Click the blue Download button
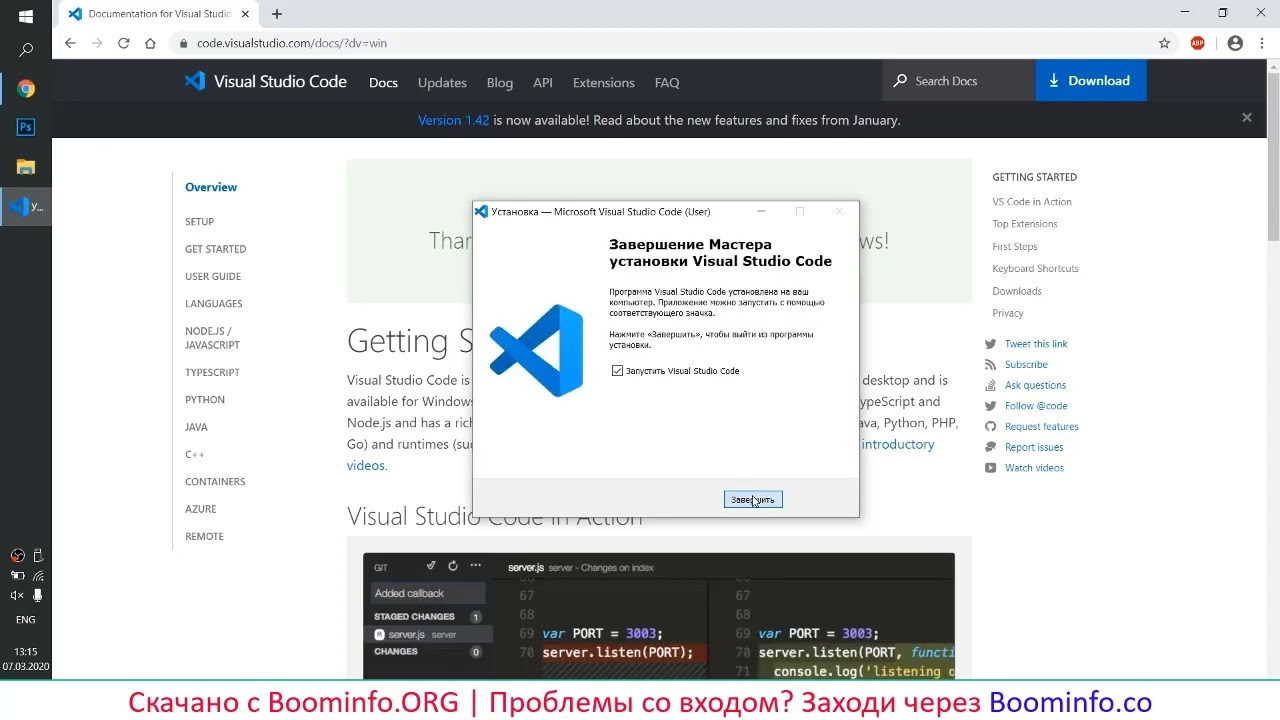The image size is (1280, 720). pyautogui.click(x=1091, y=81)
